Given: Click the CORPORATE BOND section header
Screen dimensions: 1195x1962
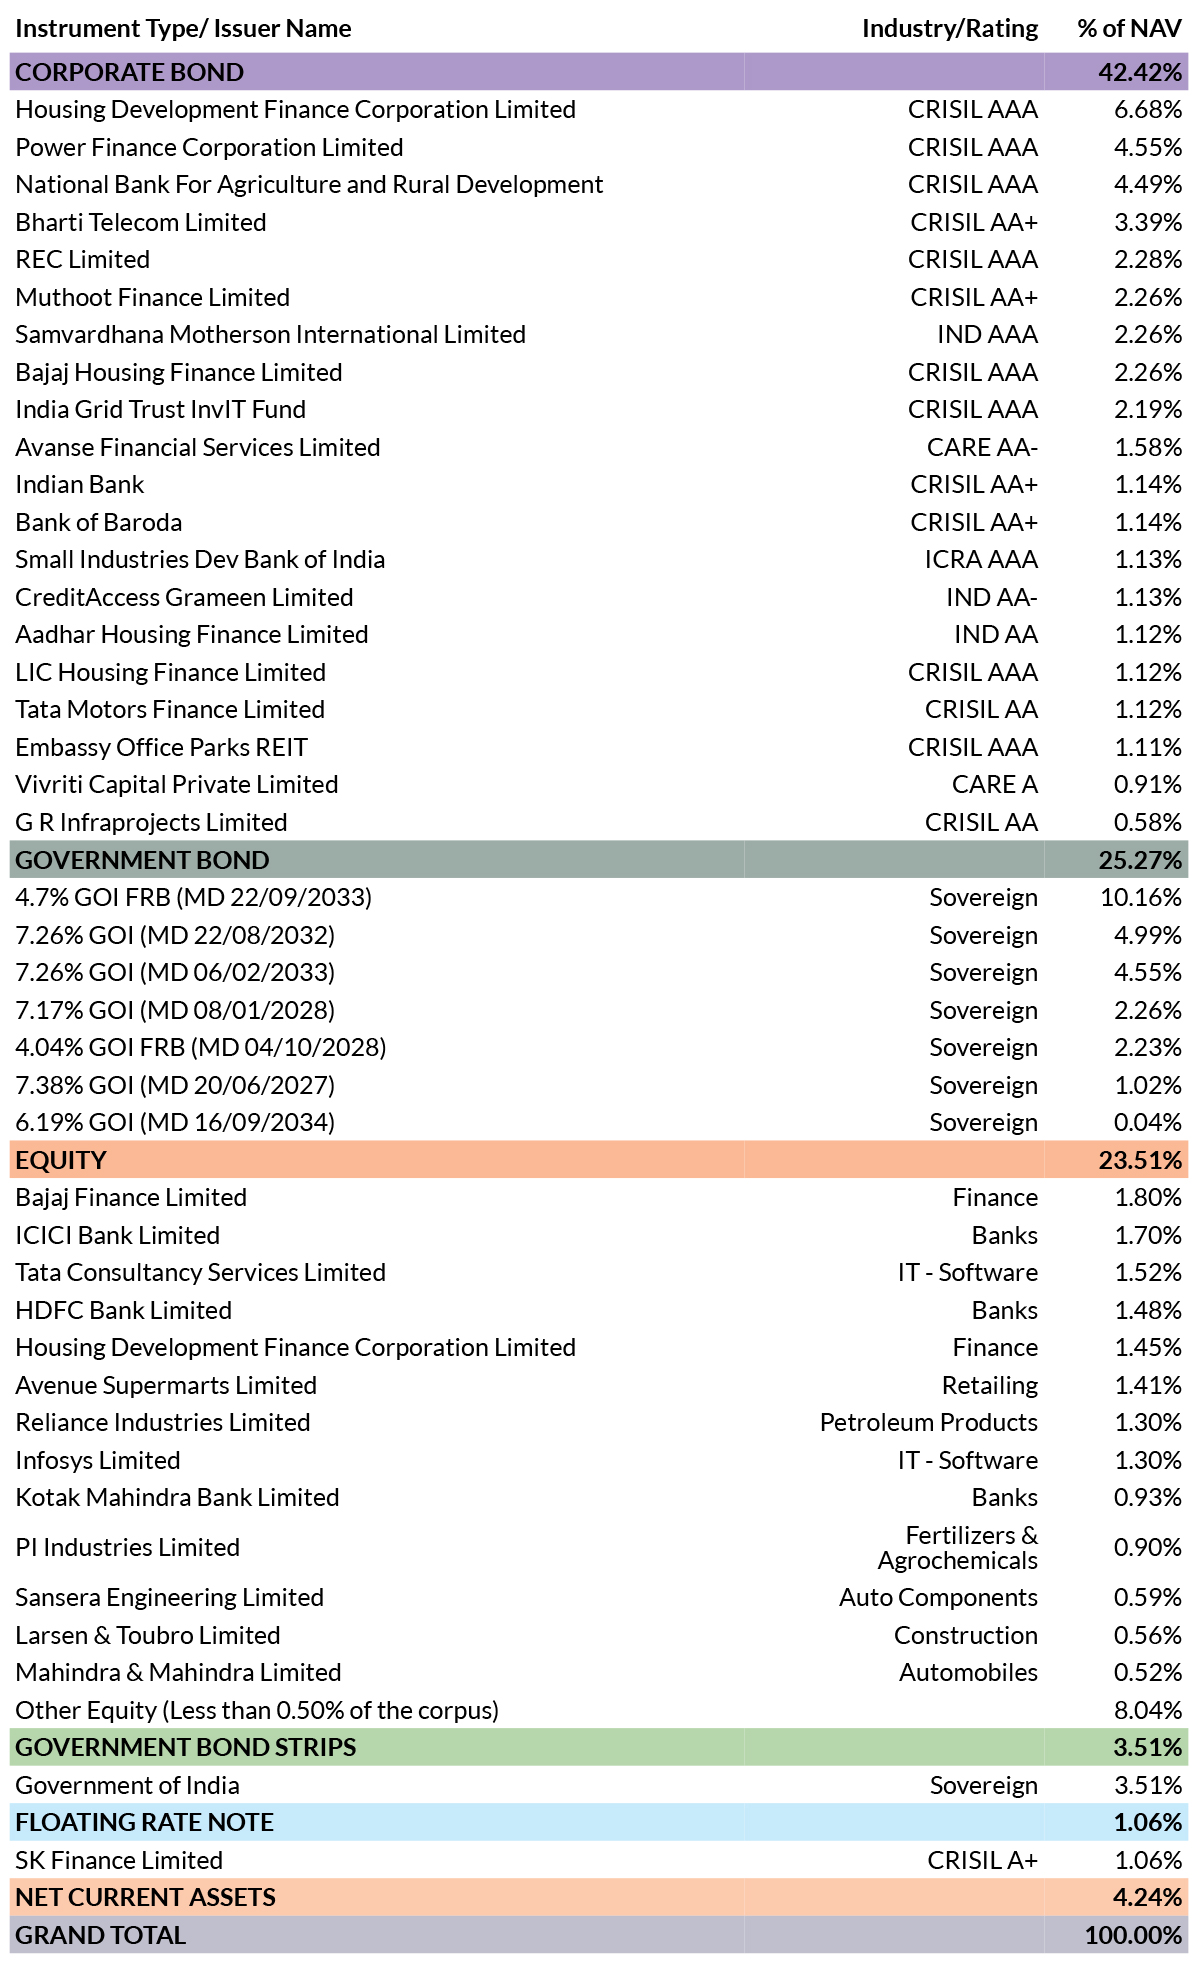Looking at the screenshot, I should pos(130,72).
